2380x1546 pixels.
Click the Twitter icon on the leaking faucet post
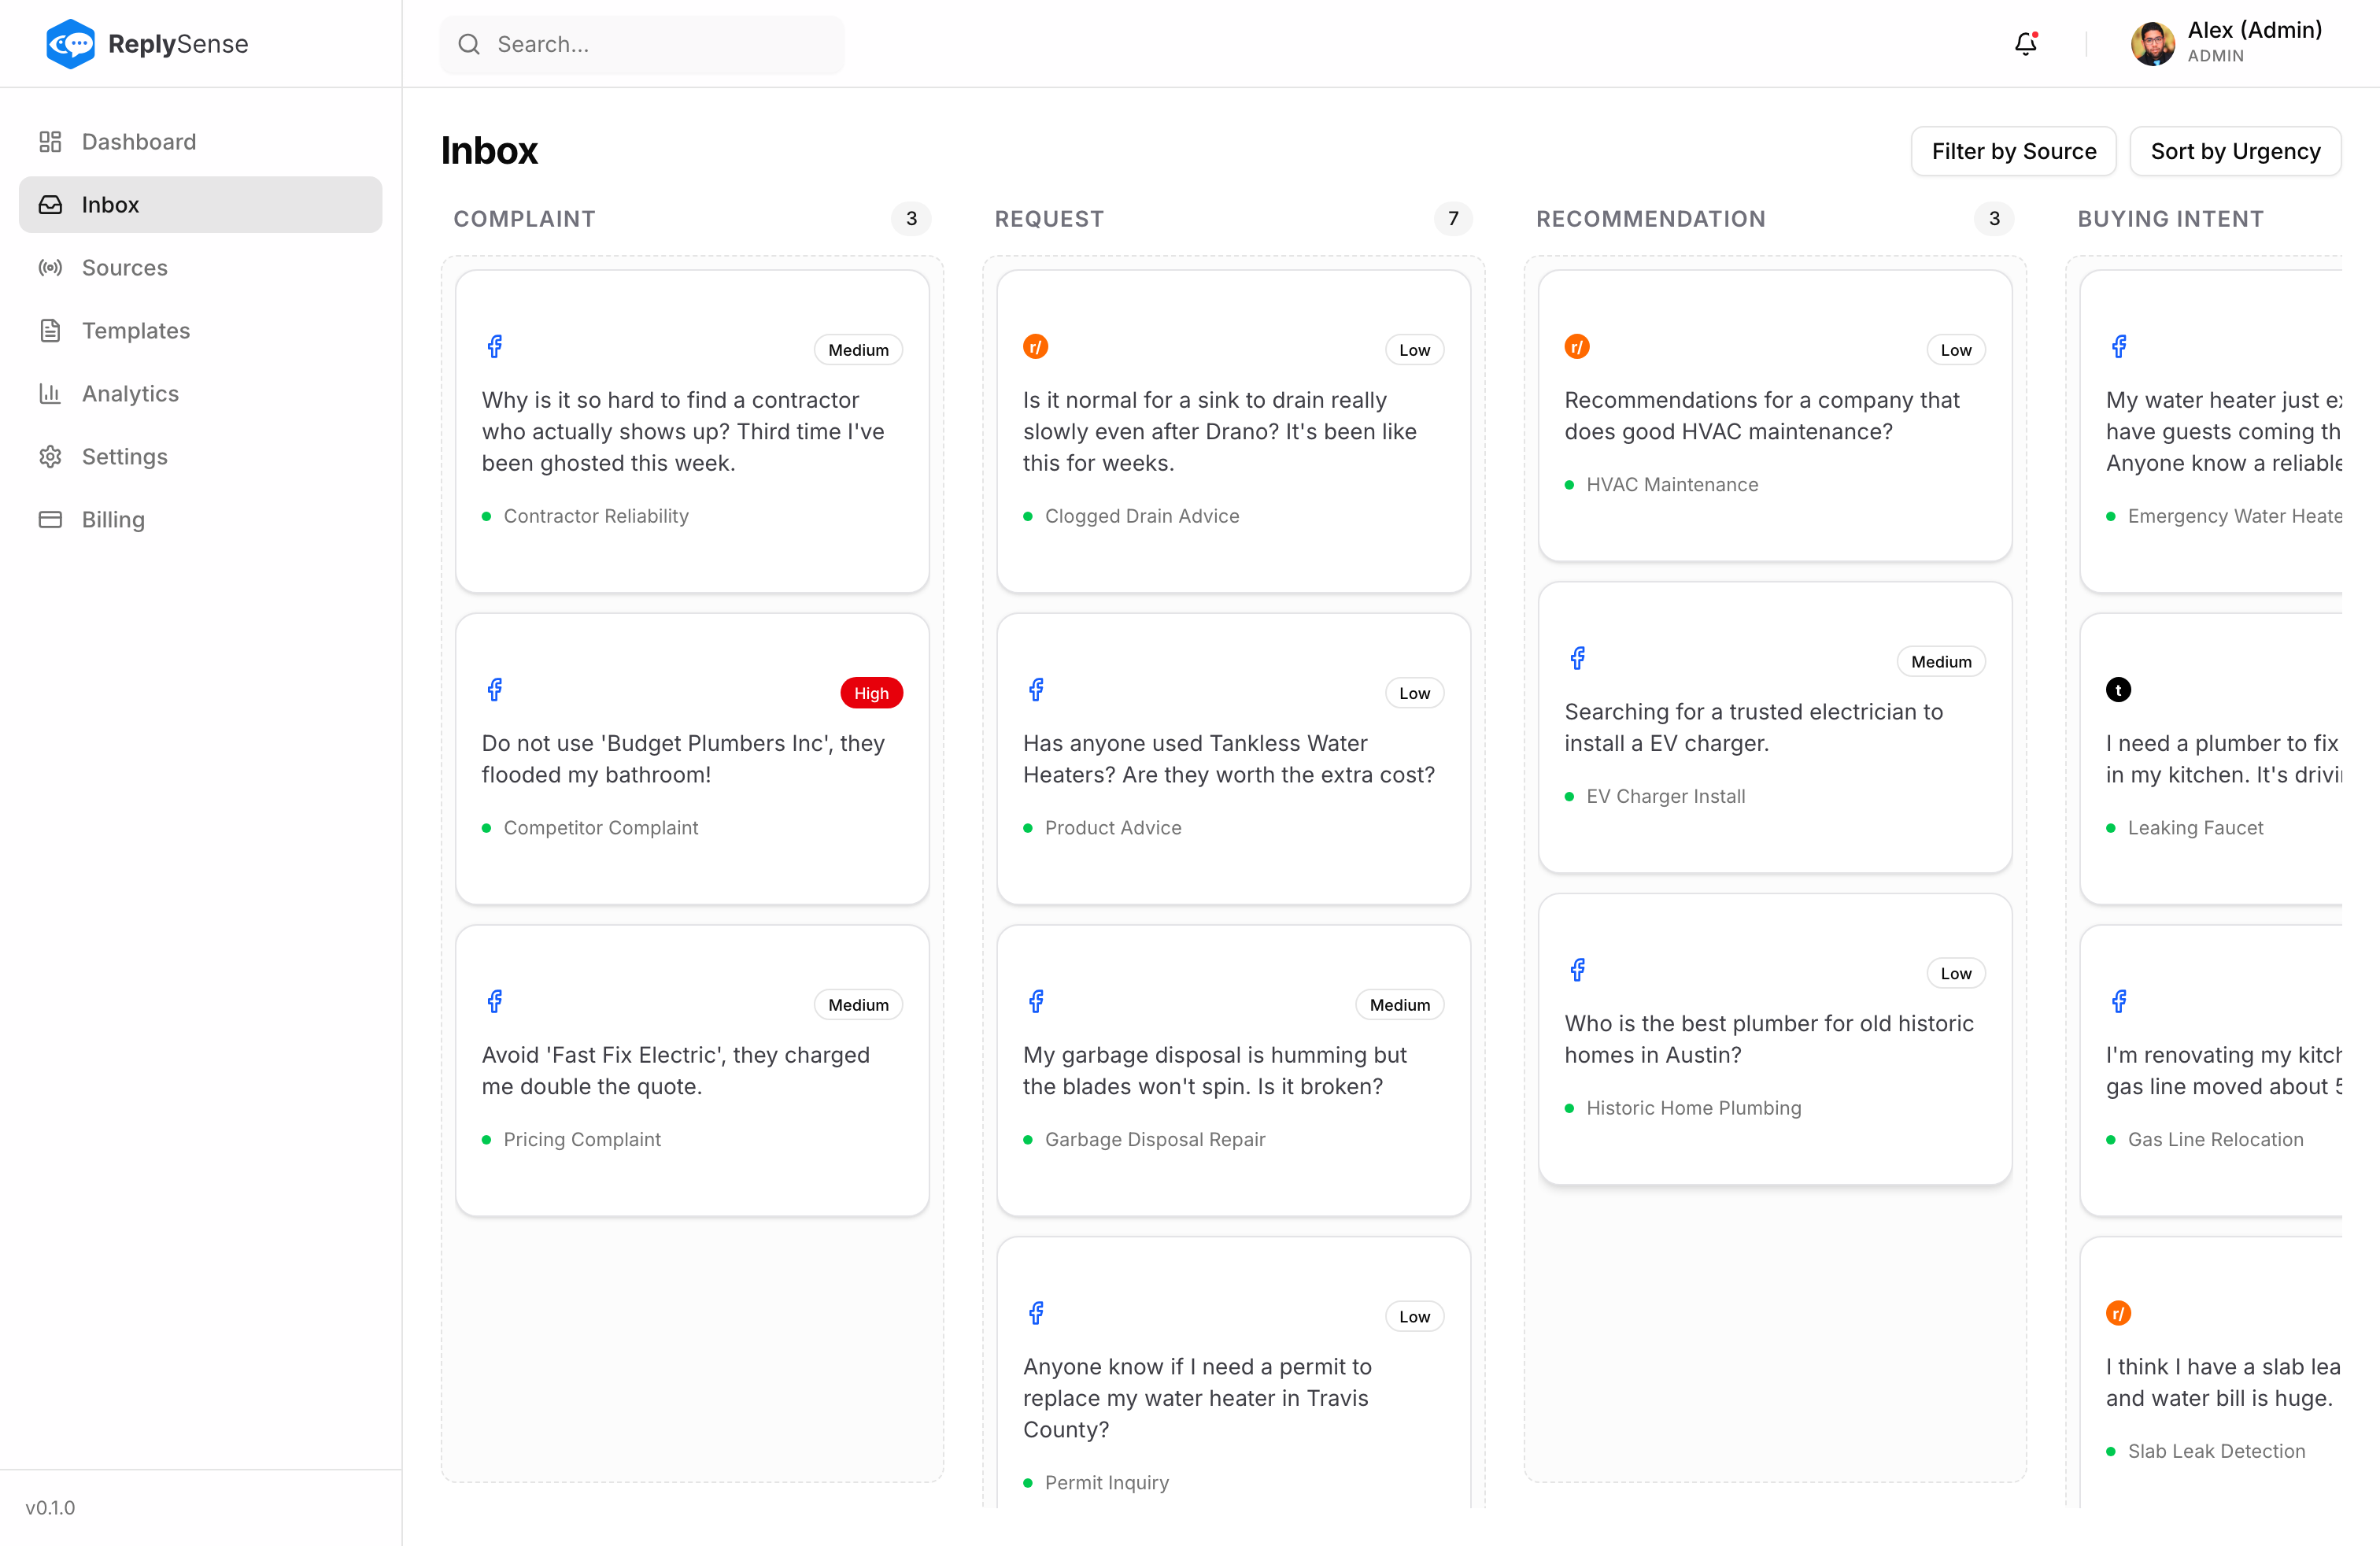click(x=2118, y=689)
